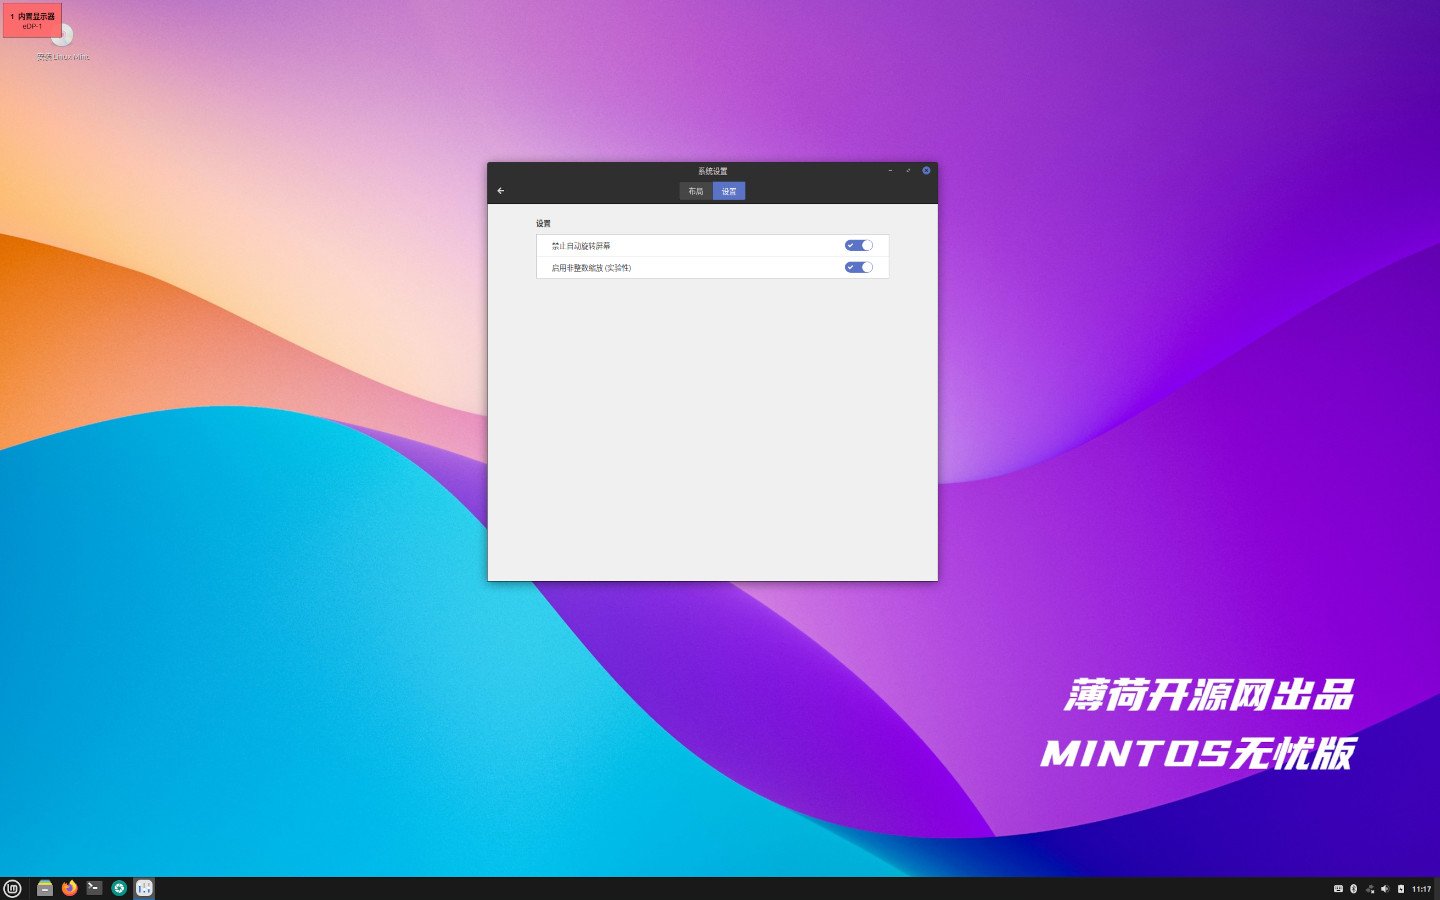Switch to the 布局 (Layout) tab

click(x=696, y=191)
